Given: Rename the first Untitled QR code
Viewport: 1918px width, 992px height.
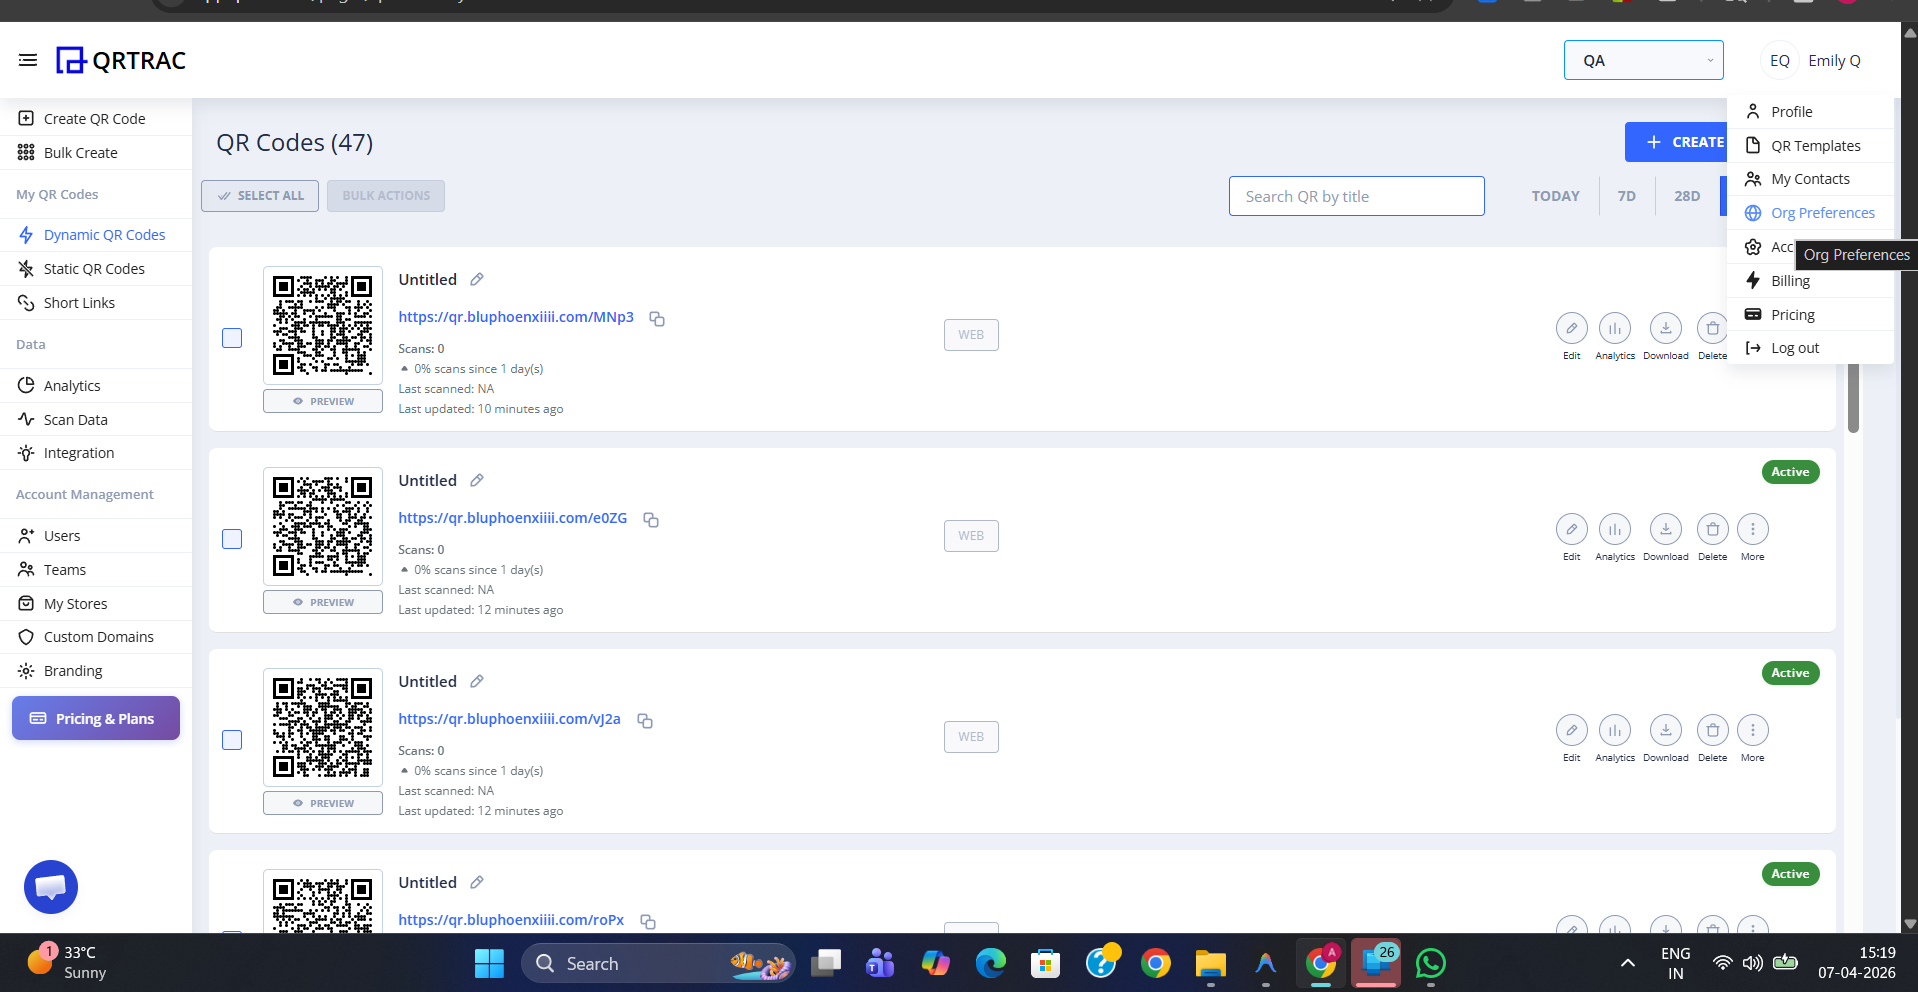Looking at the screenshot, I should click(x=476, y=279).
